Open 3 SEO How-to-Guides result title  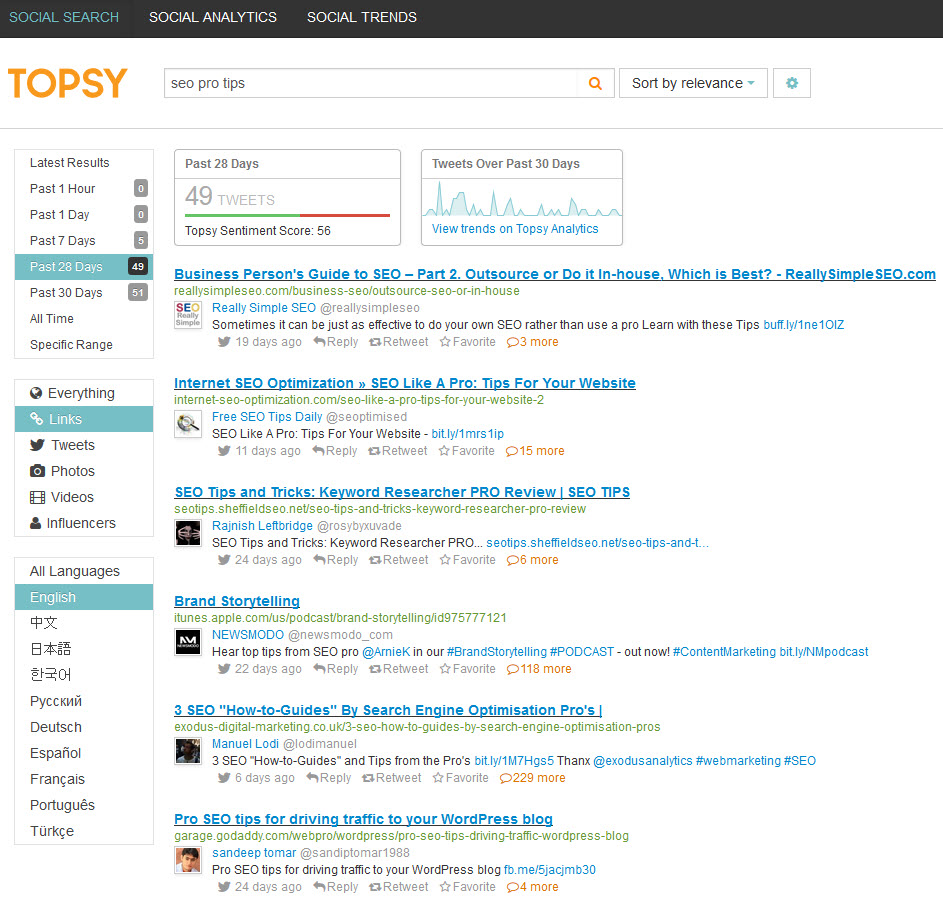click(388, 710)
